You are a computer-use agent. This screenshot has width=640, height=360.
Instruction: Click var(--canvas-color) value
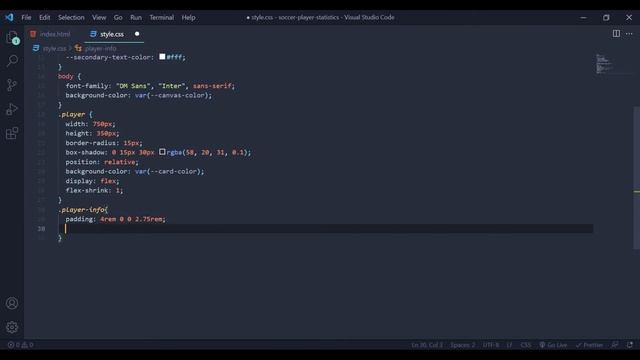tap(172, 96)
